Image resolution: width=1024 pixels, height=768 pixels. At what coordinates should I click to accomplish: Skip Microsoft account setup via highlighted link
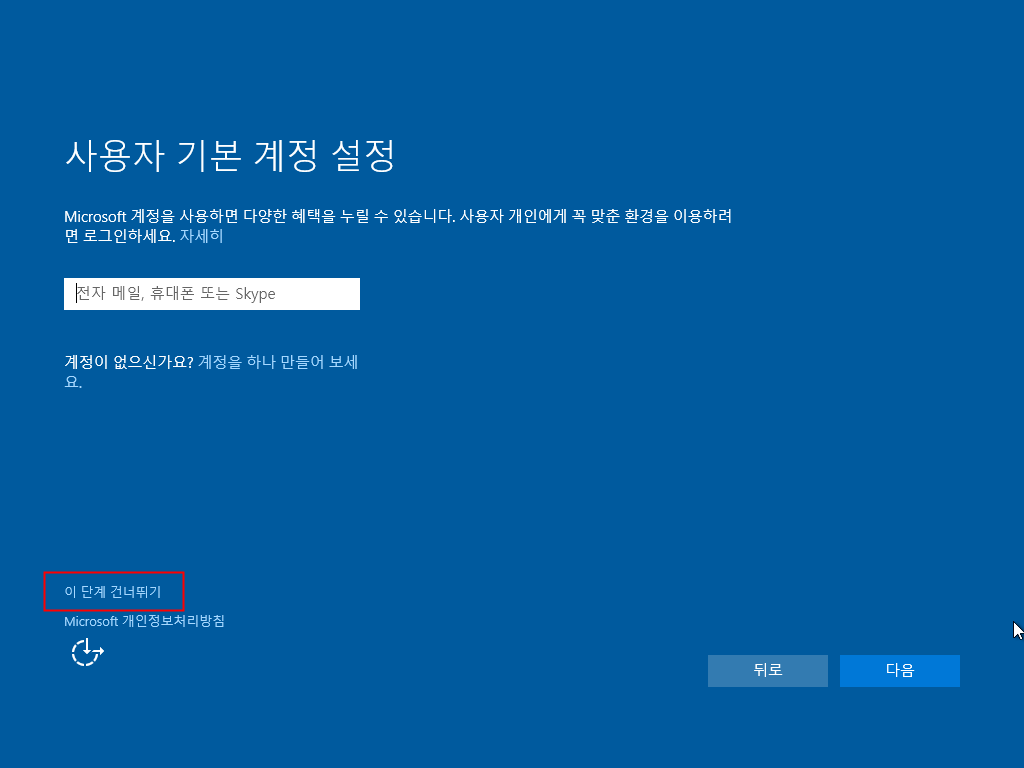point(113,591)
